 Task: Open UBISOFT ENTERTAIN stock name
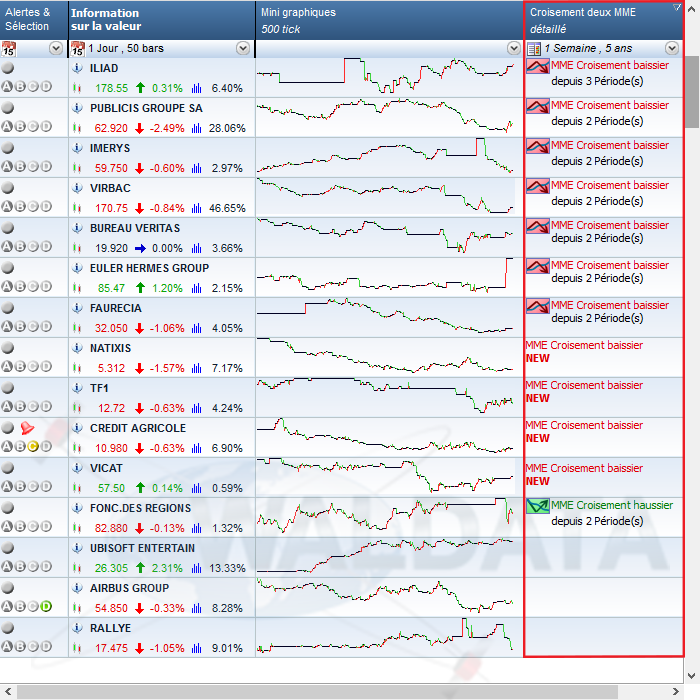(x=142, y=548)
